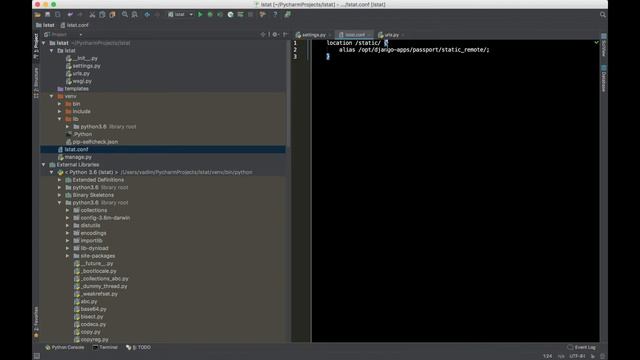This screenshot has width=640, height=360.
Task: Toggle the Project side tool window tab
Action: [x=36, y=46]
